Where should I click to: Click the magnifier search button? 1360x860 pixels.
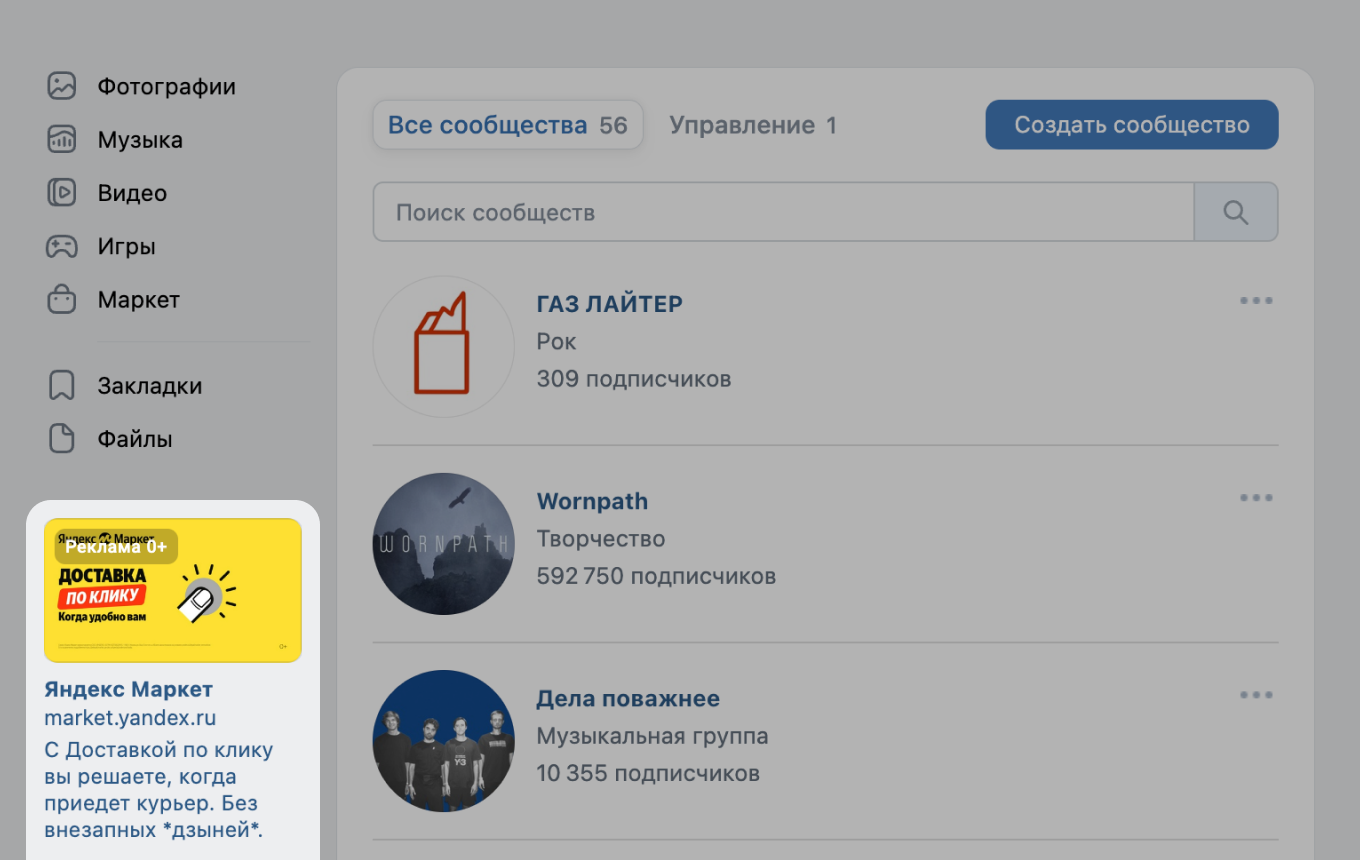coord(1236,212)
